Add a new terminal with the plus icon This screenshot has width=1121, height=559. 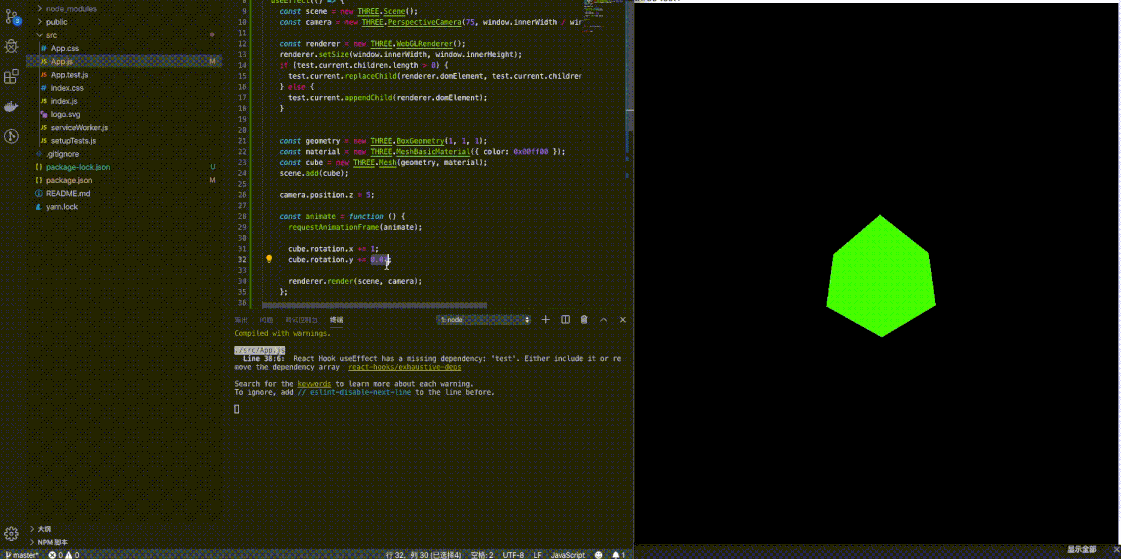[545, 320]
